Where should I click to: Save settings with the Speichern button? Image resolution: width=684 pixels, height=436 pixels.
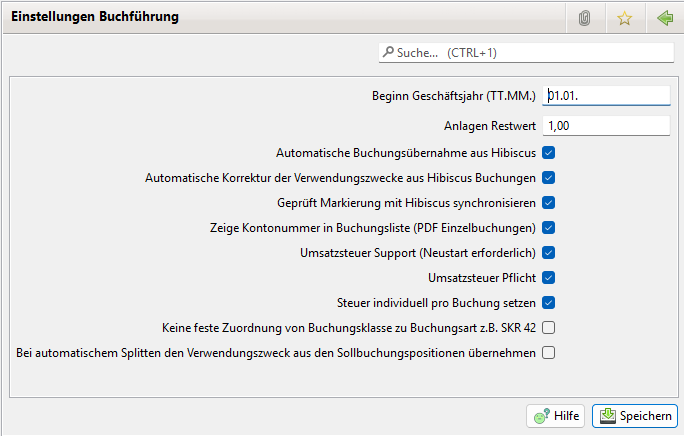[x=635, y=416]
